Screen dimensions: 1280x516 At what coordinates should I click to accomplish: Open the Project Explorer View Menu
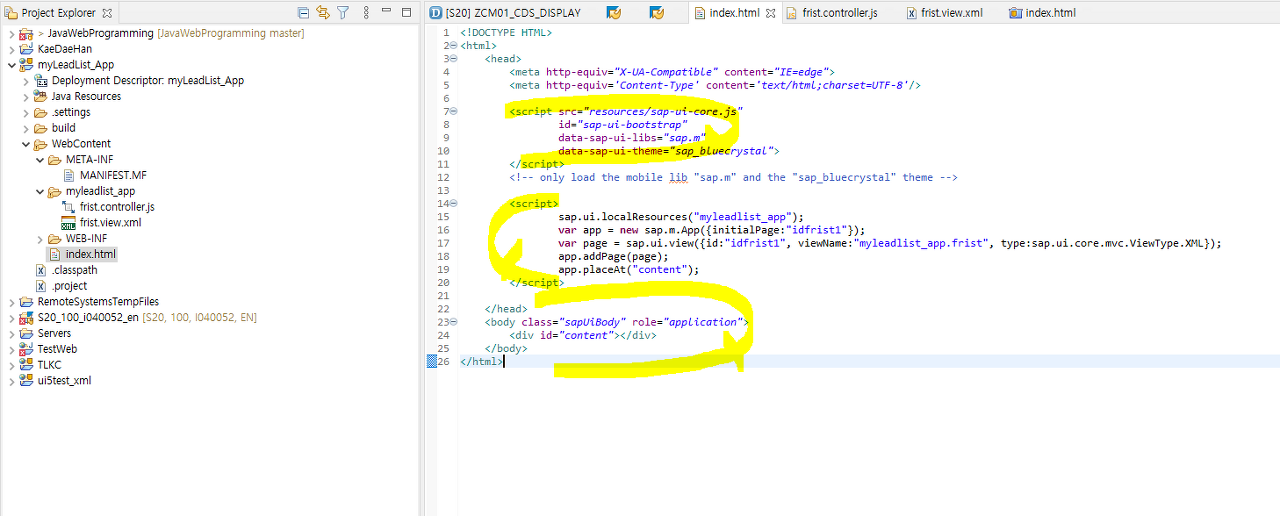click(366, 13)
